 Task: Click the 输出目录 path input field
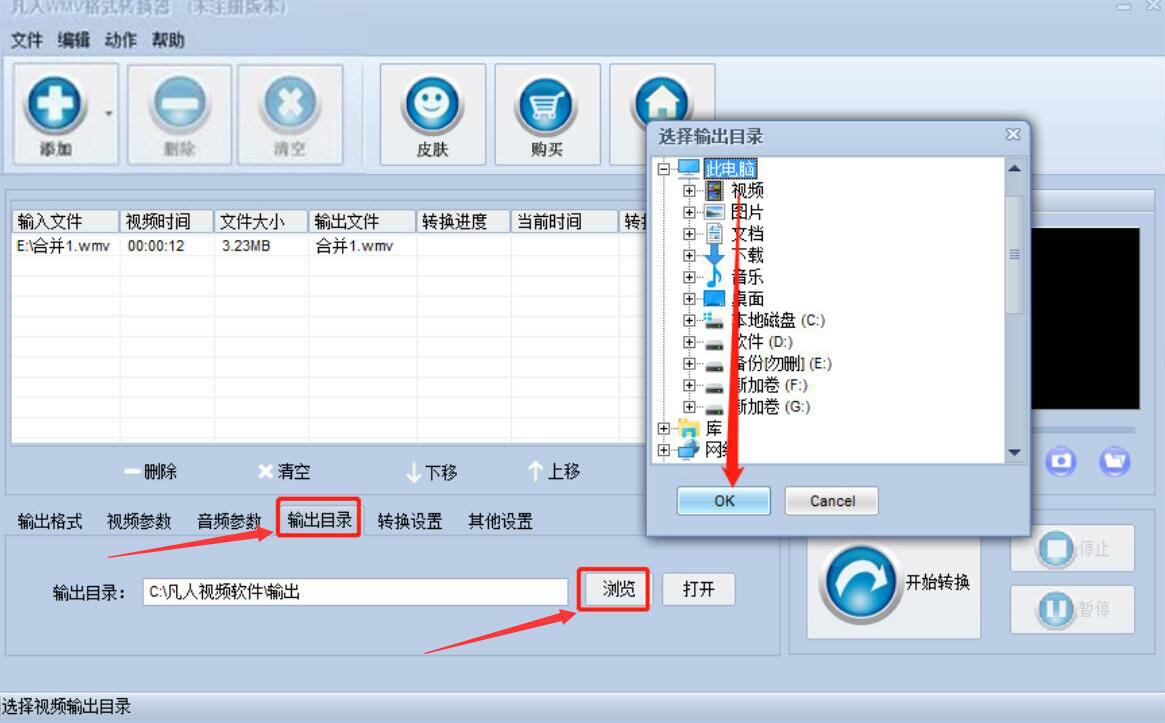pos(355,592)
